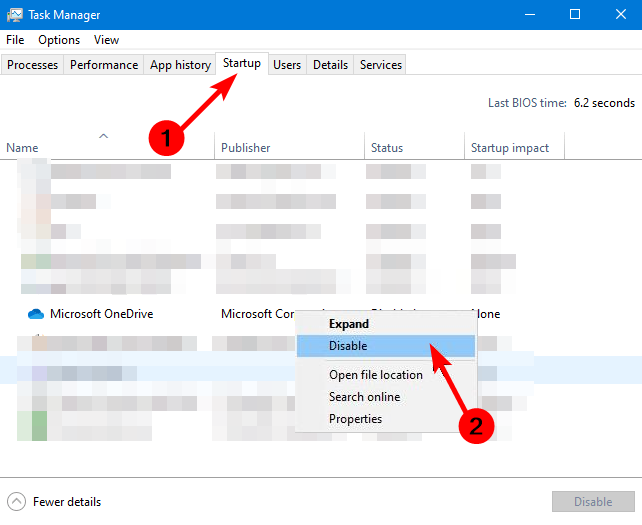The width and height of the screenshot is (642, 525).
Task: Switch to the Processes tab
Action: 33,65
